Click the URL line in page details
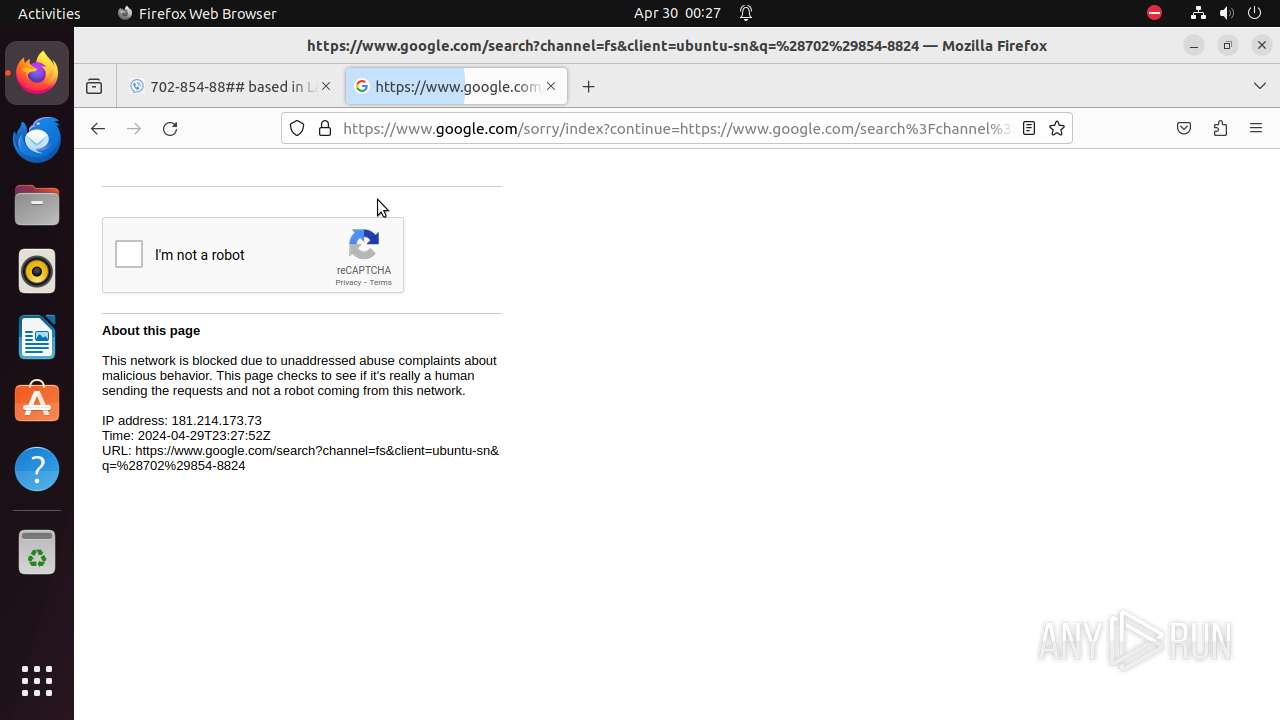 (x=300, y=458)
